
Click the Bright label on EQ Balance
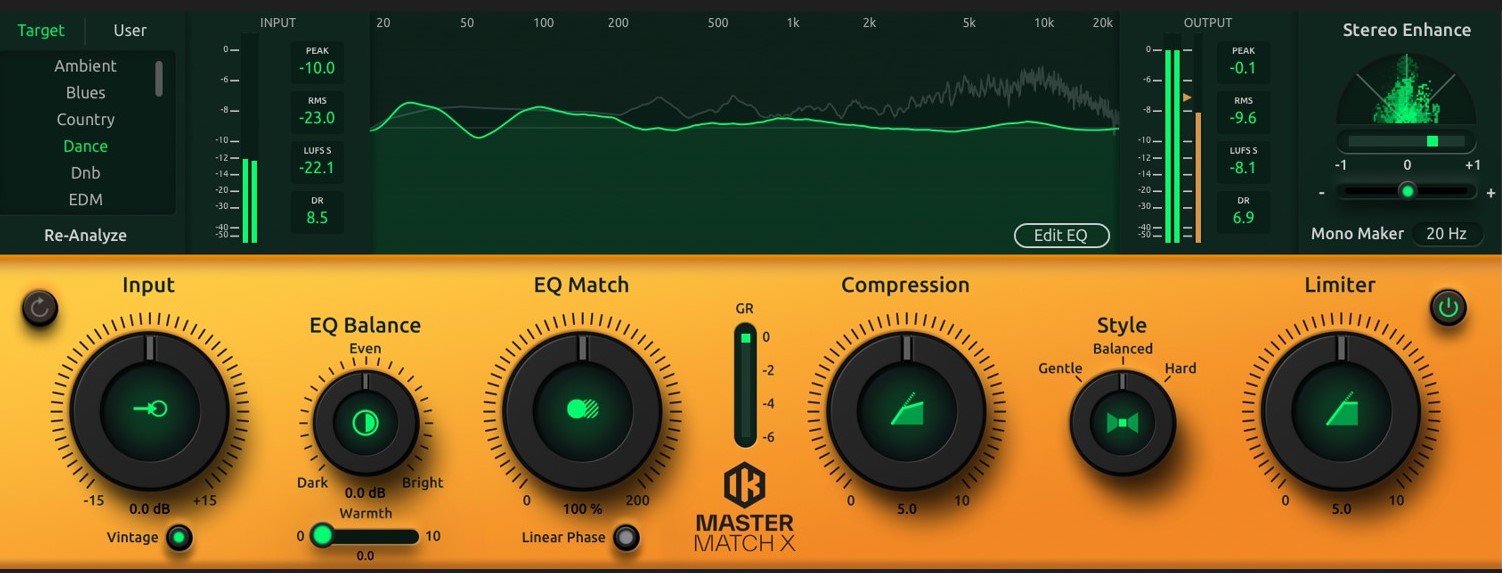click(422, 483)
